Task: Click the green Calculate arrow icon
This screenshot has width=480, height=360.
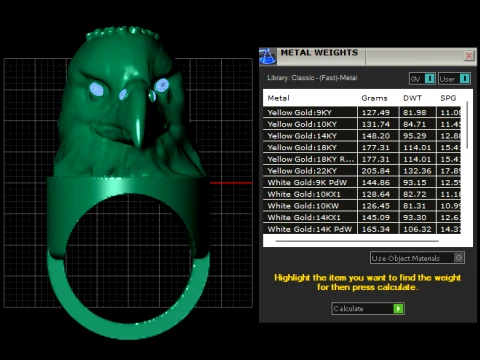Action: click(x=398, y=308)
